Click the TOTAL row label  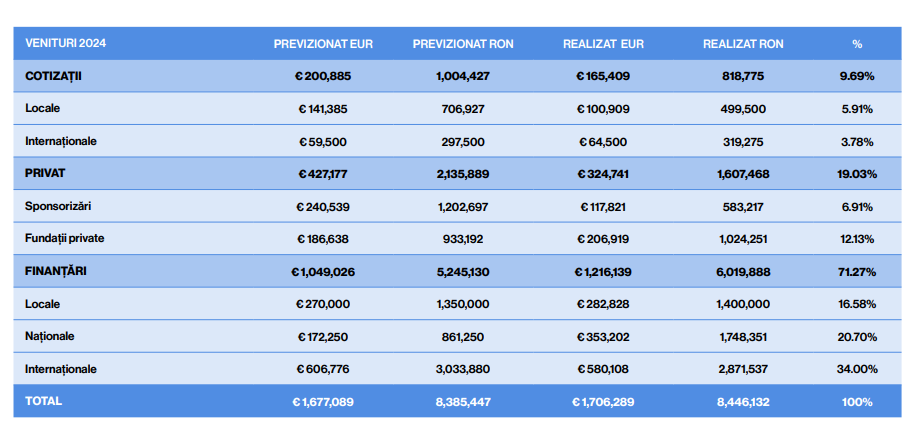(44, 401)
